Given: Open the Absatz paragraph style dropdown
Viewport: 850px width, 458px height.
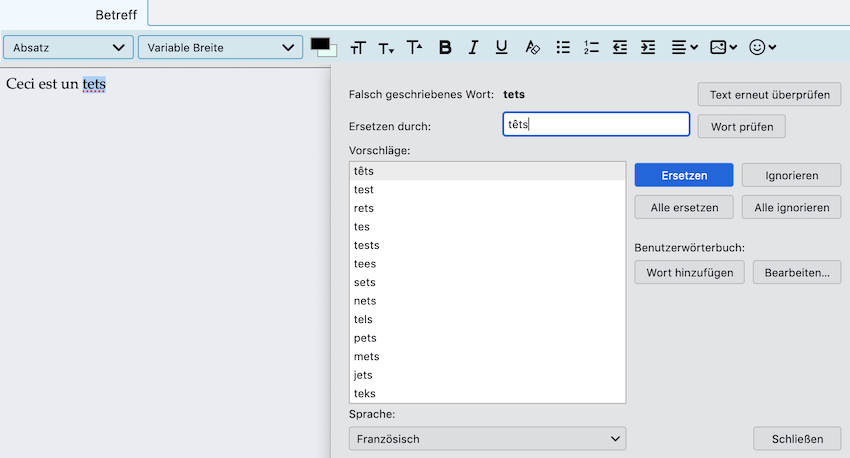Looking at the screenshot, I should click(68, 47).
